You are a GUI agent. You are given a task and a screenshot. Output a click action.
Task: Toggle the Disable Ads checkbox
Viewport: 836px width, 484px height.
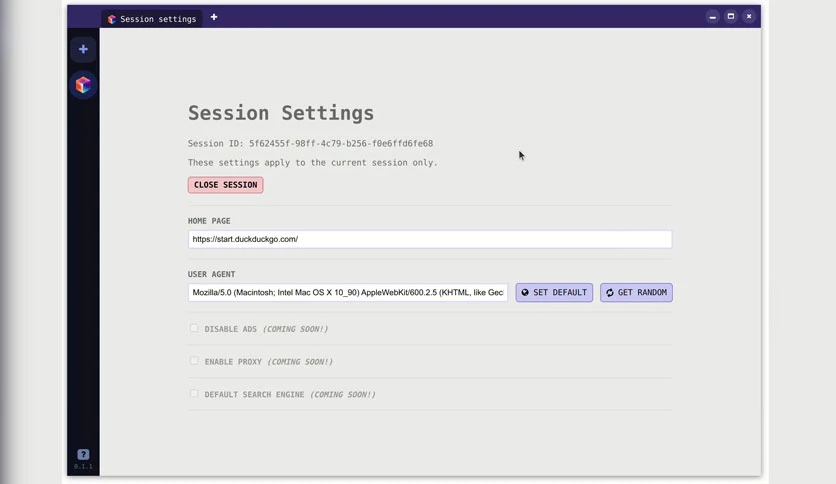point(194,328)
